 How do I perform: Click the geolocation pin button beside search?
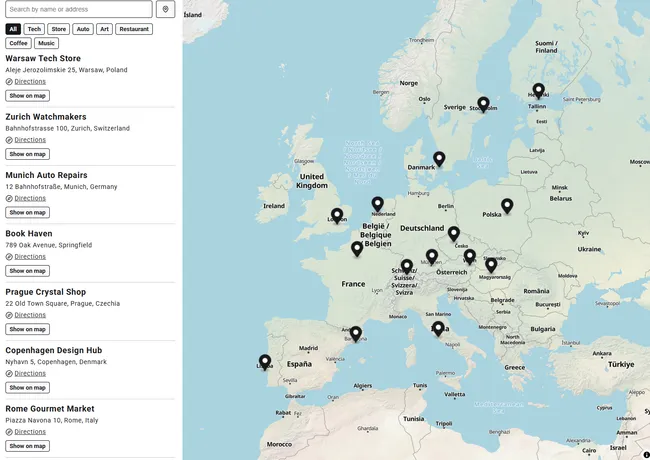(x=165, y=9)
